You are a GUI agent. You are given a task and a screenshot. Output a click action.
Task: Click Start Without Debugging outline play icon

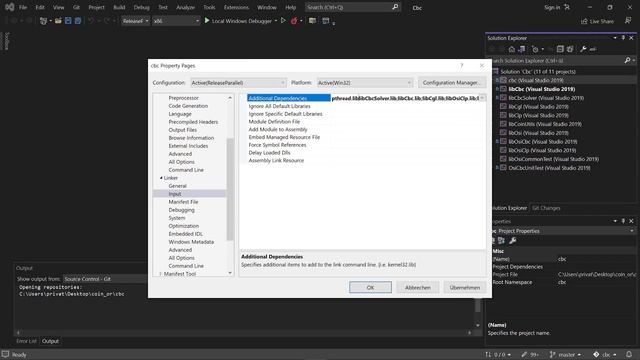pyautogui.click(x=283, y=20)
